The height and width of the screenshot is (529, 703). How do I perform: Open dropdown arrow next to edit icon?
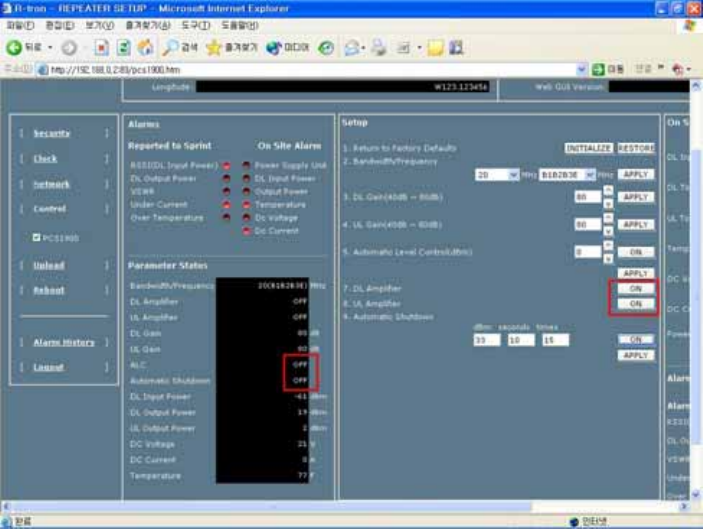pyautogui.click(x=419, y=48)
